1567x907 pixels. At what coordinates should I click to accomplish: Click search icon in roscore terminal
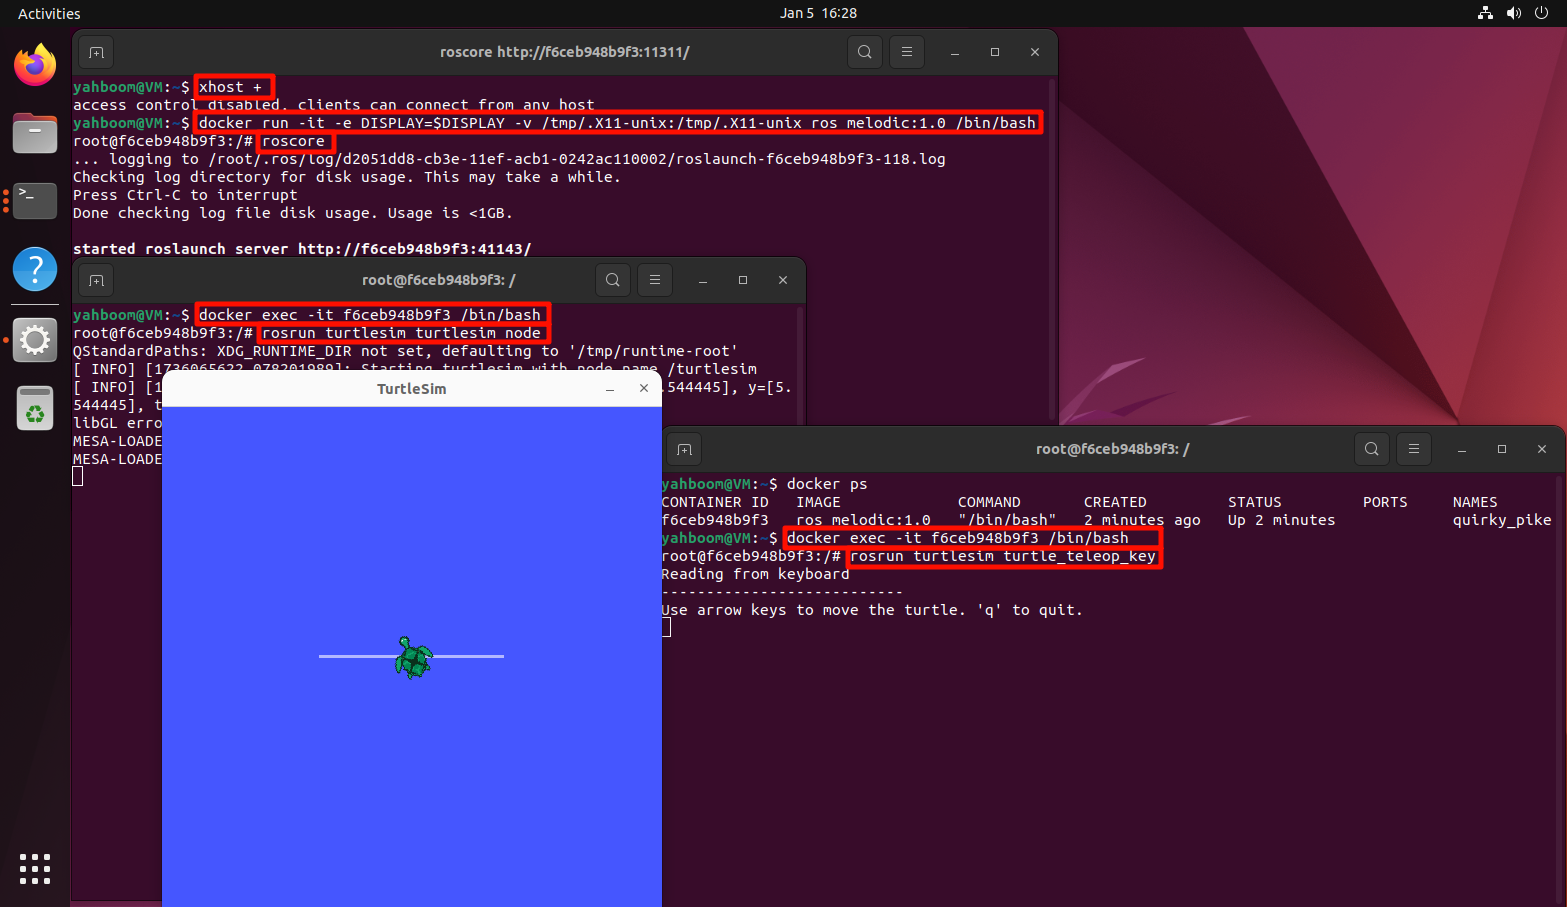[865, 52]
